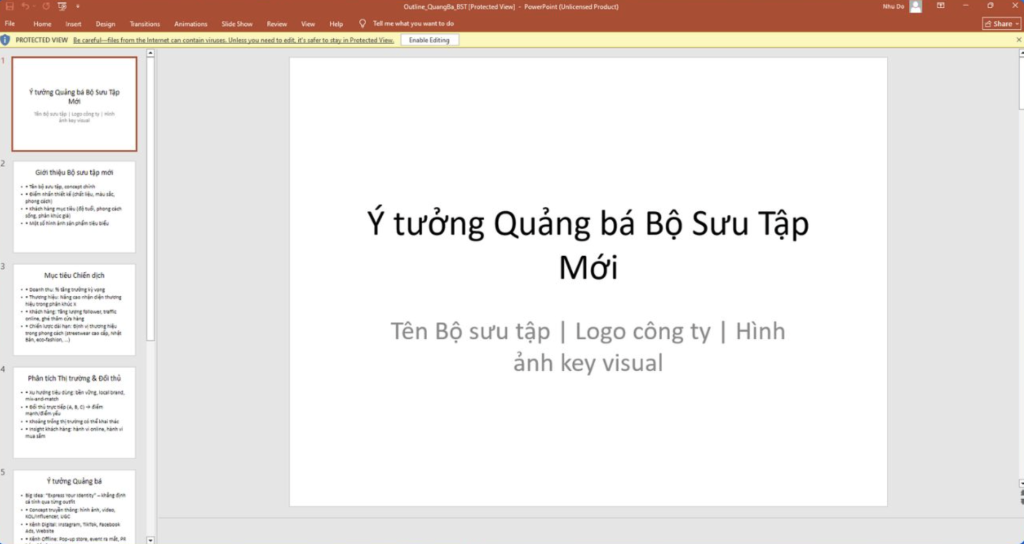Click the Save icon in title bar
The height and width of the screenshot is (544, 1024).
click(9, 6)
